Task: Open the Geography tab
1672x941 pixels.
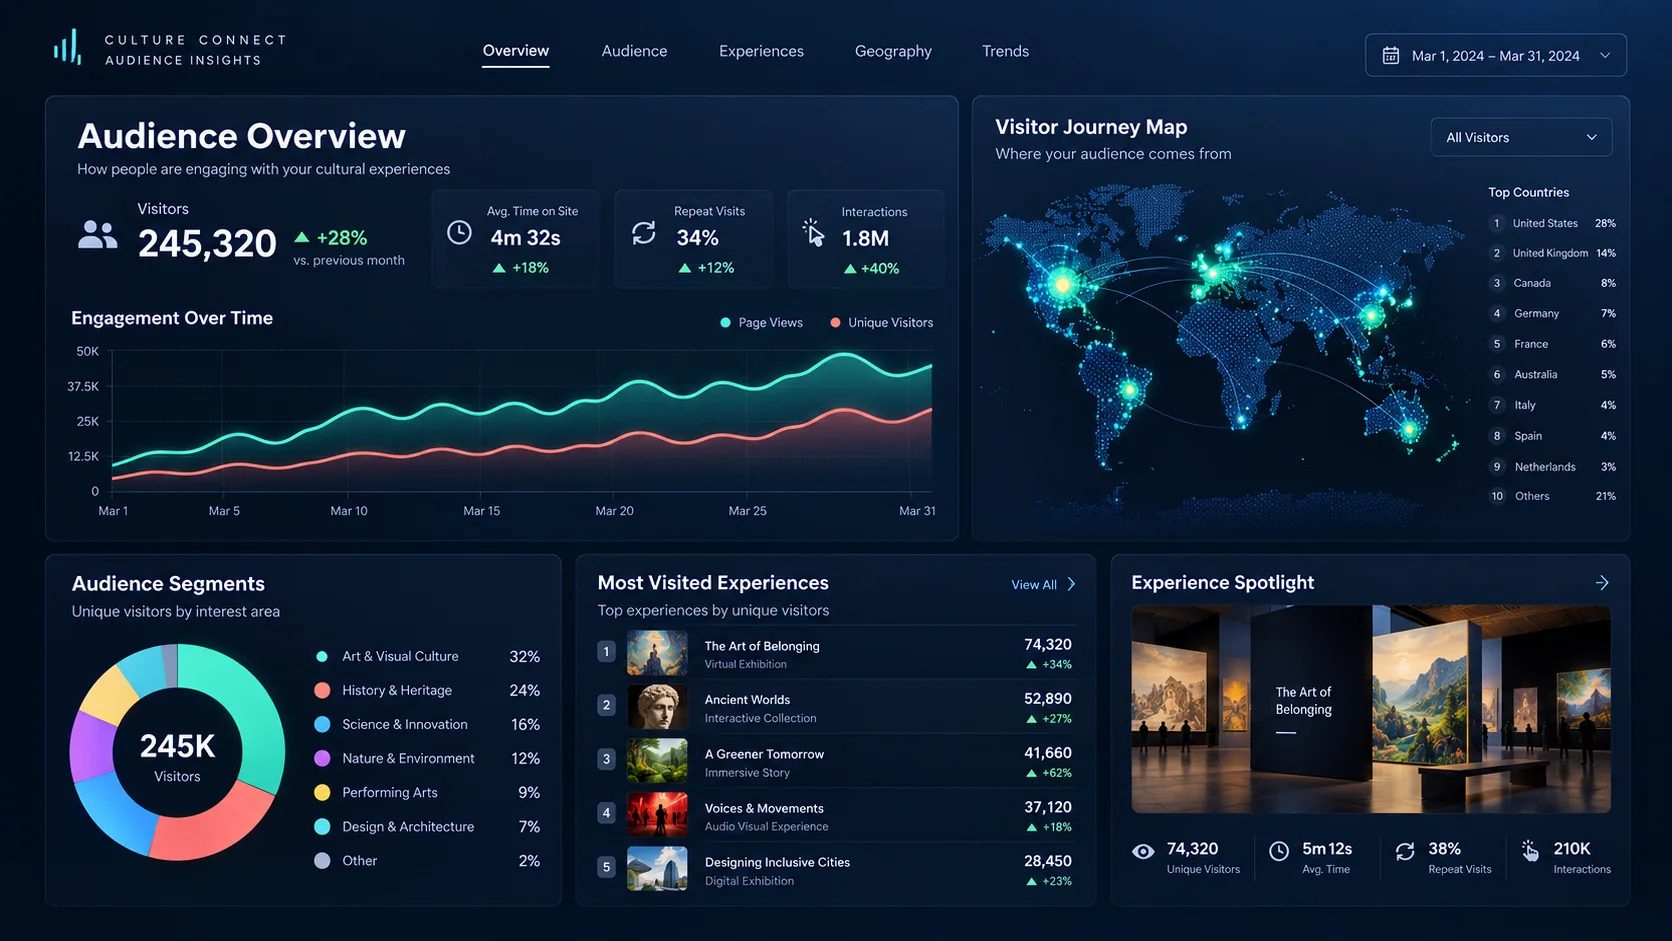Action: pyautogui.click(x=893, y=51)
